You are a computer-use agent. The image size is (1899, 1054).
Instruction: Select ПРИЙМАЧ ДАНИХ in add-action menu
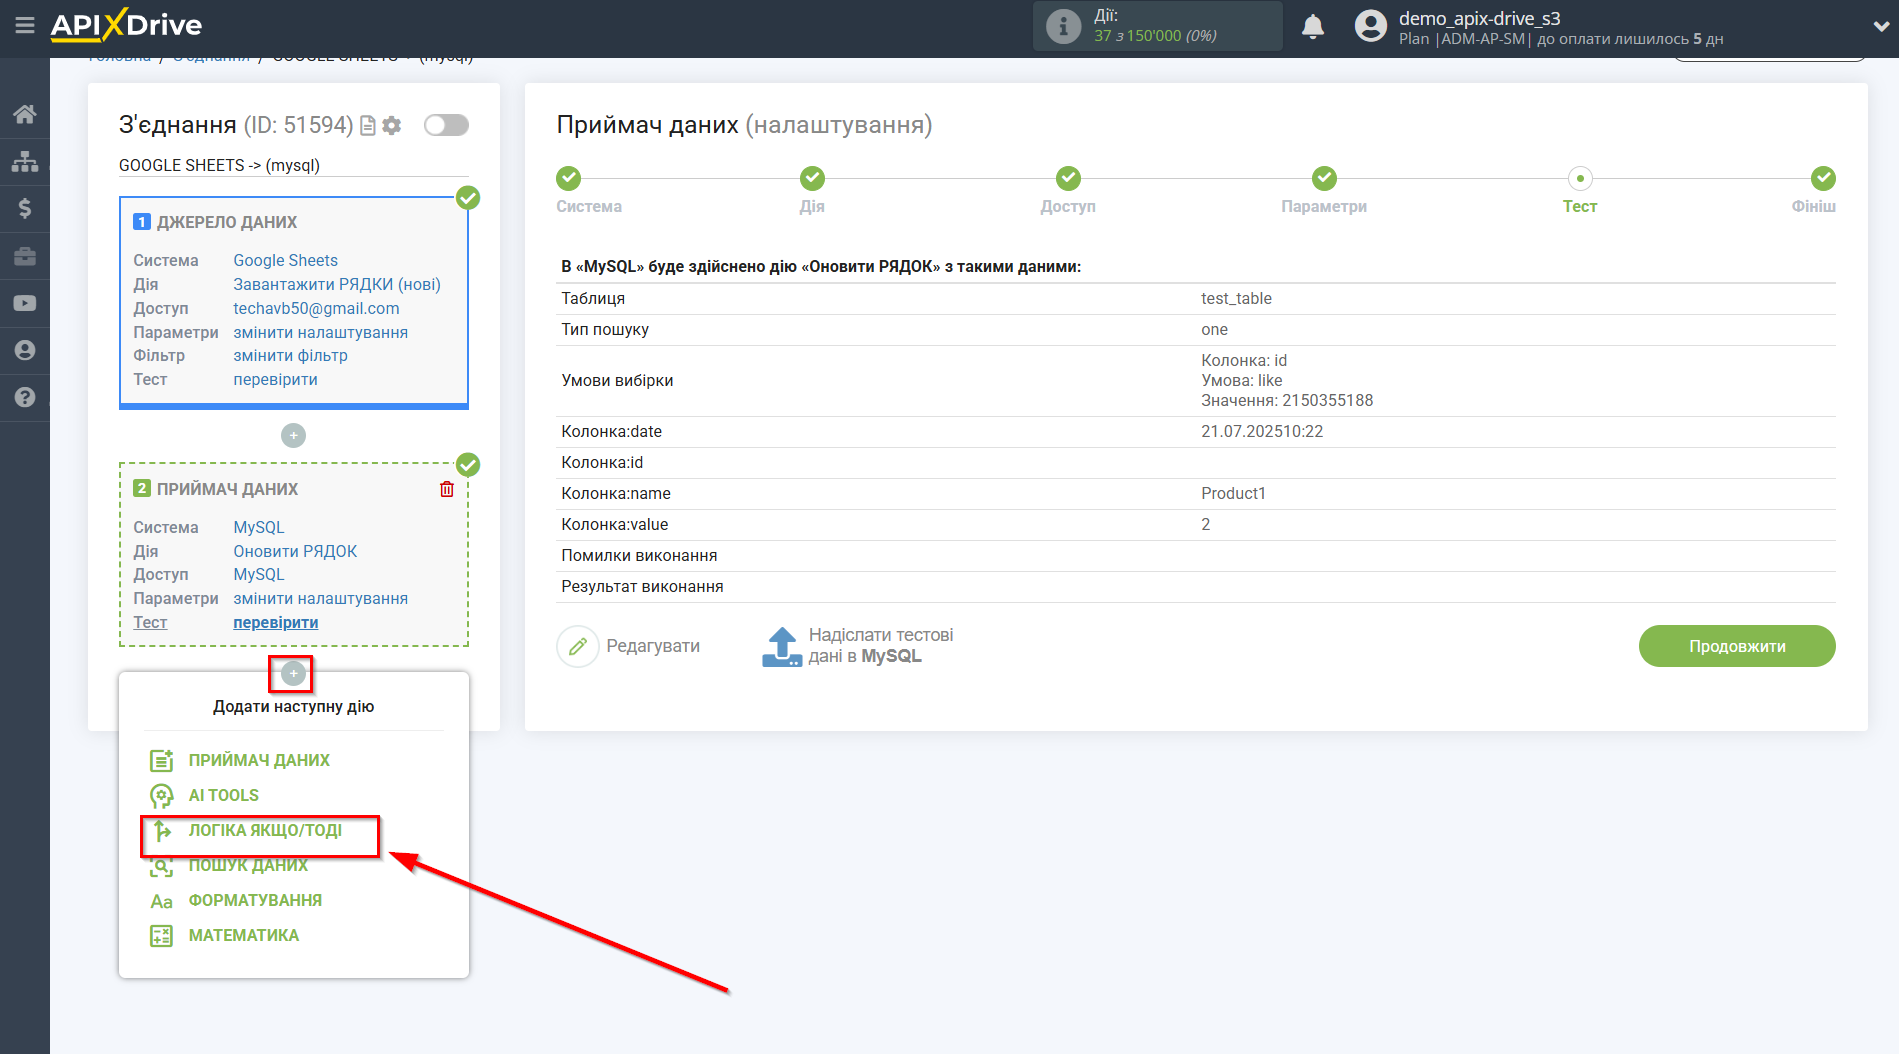(x=259, y=760)
